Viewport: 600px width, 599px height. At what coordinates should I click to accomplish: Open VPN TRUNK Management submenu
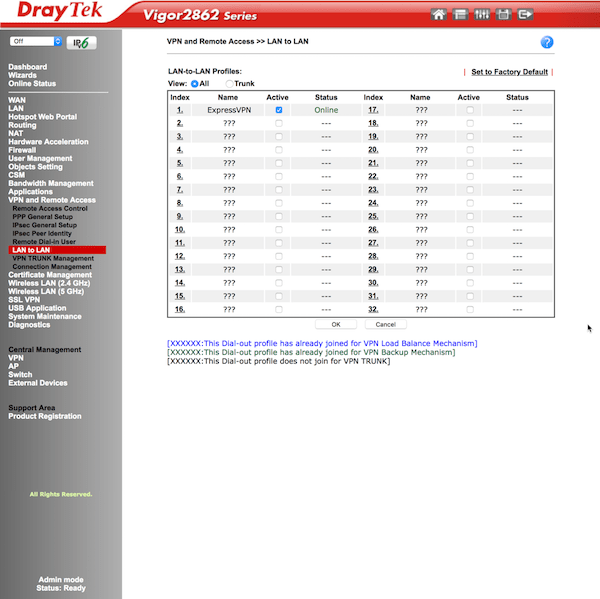point(53,258)
